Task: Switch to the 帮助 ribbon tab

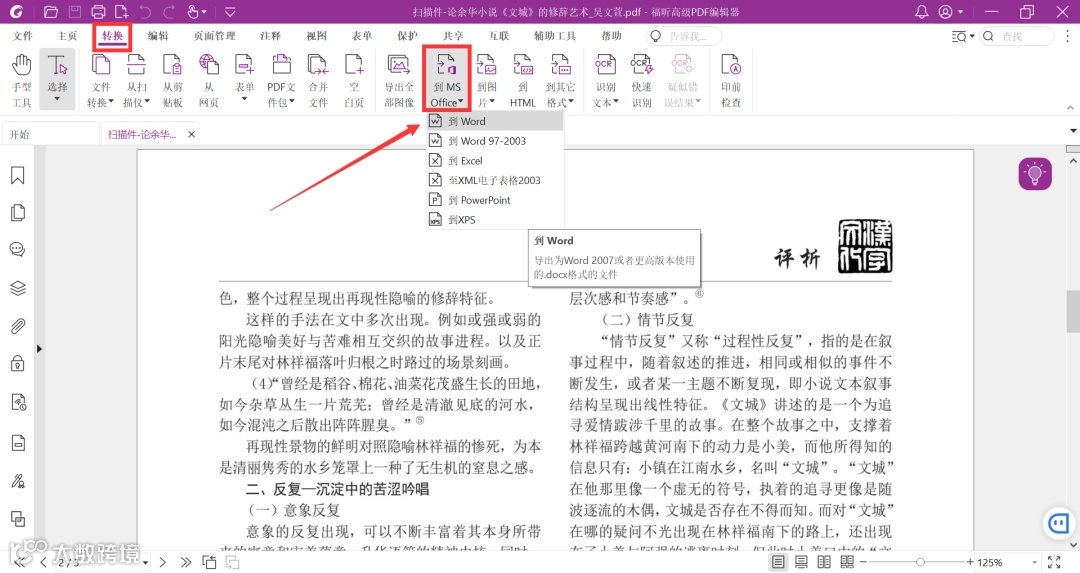Action: tap(611, 36)
